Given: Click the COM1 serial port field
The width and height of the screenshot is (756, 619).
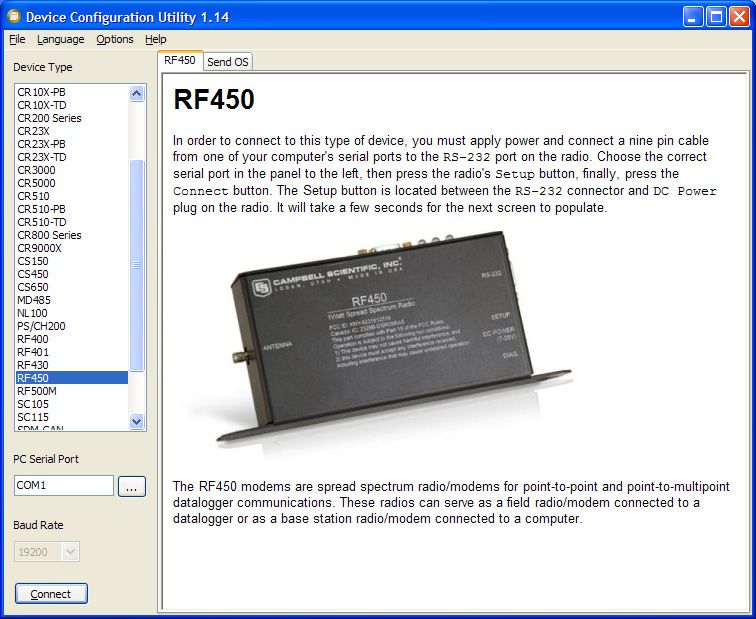Looking at the screenshot, I should pyautogui.click(x=64, y=485).
